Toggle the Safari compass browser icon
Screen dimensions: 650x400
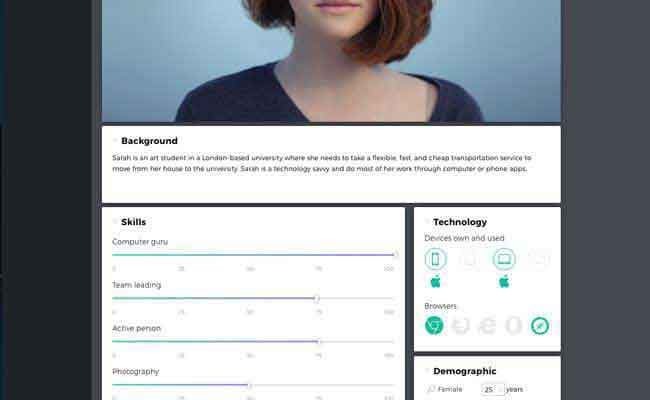click(540, 325)
